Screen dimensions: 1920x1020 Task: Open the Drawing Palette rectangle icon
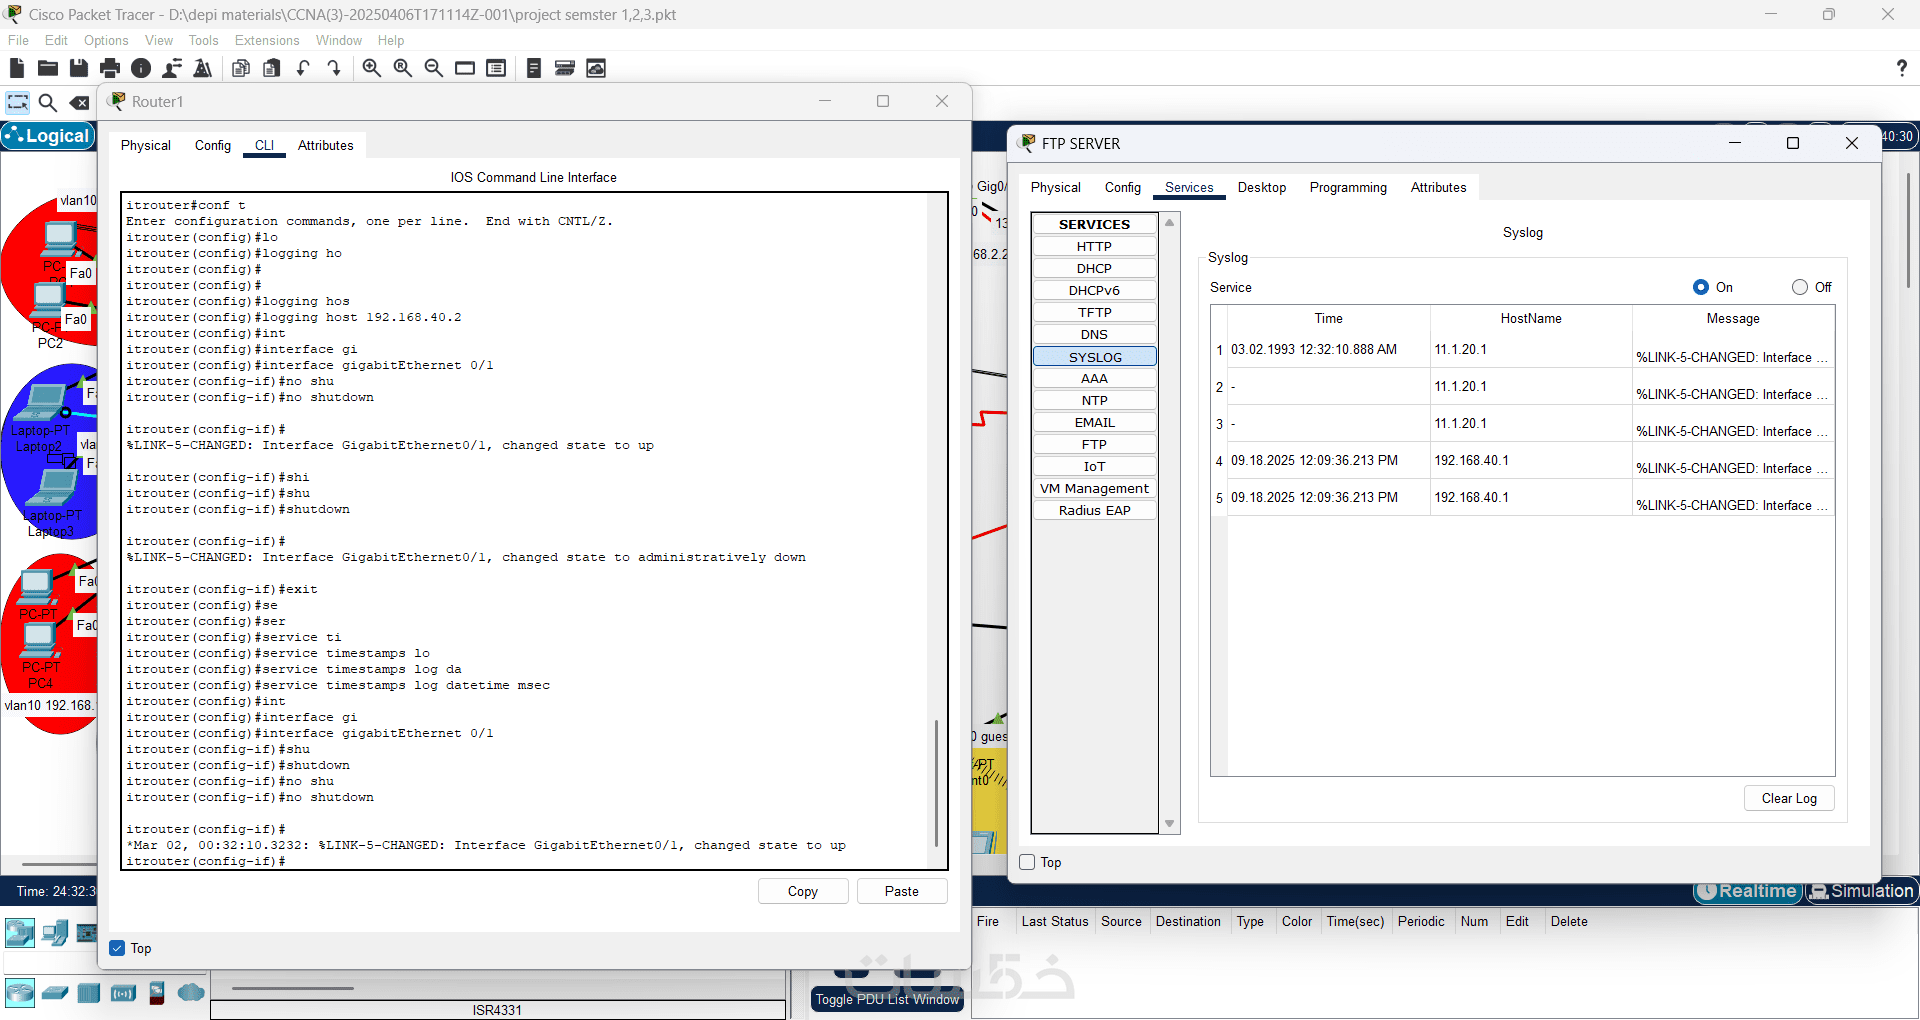pyautogui.click(x=465, y=68)
